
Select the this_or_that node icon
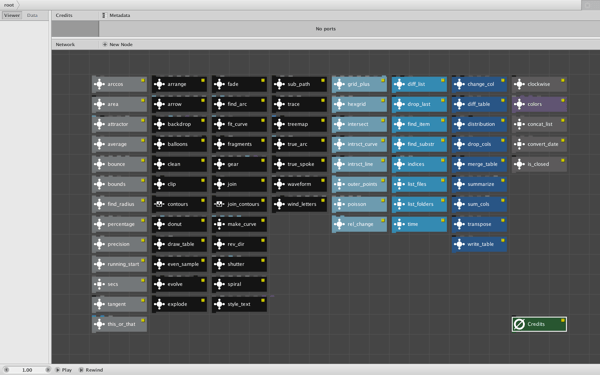point(99,324)
